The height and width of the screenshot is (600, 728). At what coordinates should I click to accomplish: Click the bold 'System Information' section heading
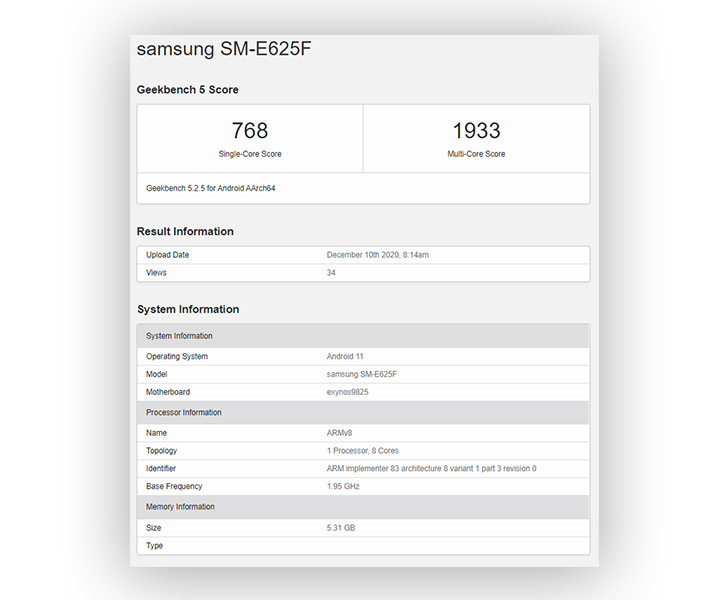188,309
